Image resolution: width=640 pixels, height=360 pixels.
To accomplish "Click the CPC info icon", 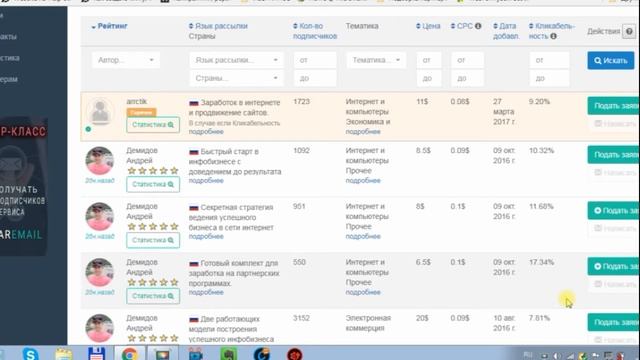I will pyautogui.click(x=478, y=26).
